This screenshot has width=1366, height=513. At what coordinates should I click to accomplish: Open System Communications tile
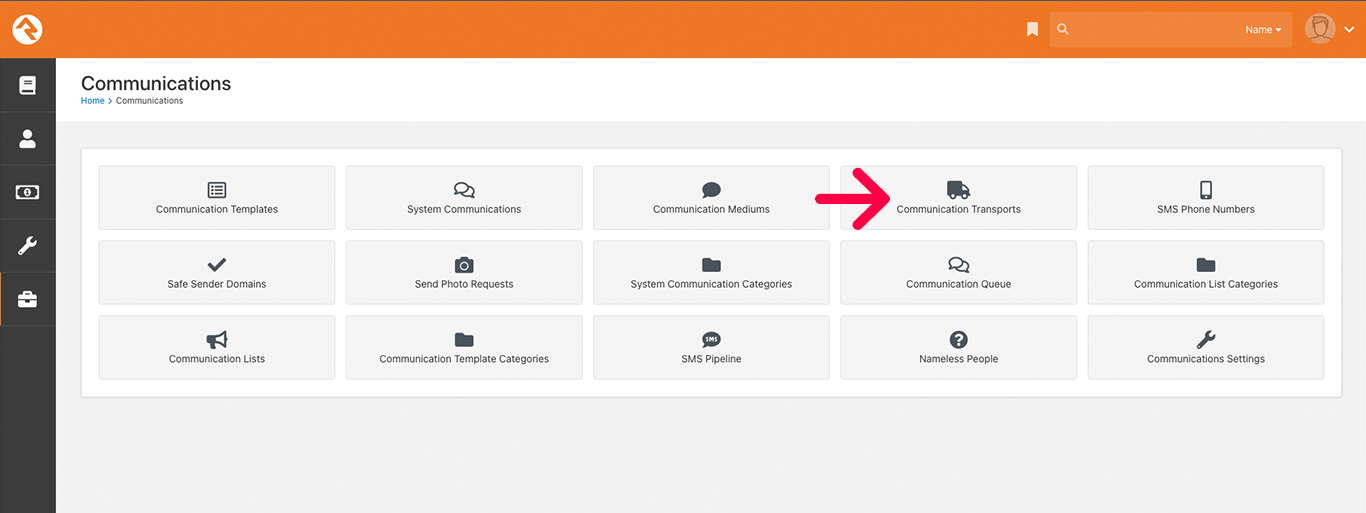(464, 198)
